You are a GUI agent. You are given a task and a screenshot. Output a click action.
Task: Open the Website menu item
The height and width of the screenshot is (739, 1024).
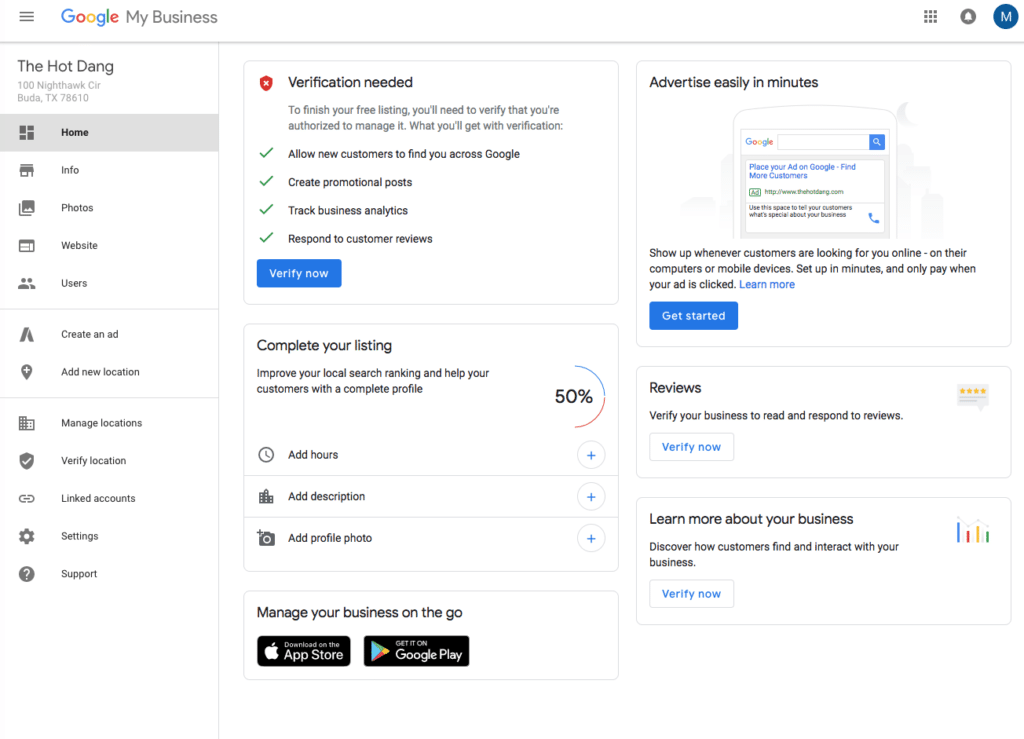tap(109, 245)
